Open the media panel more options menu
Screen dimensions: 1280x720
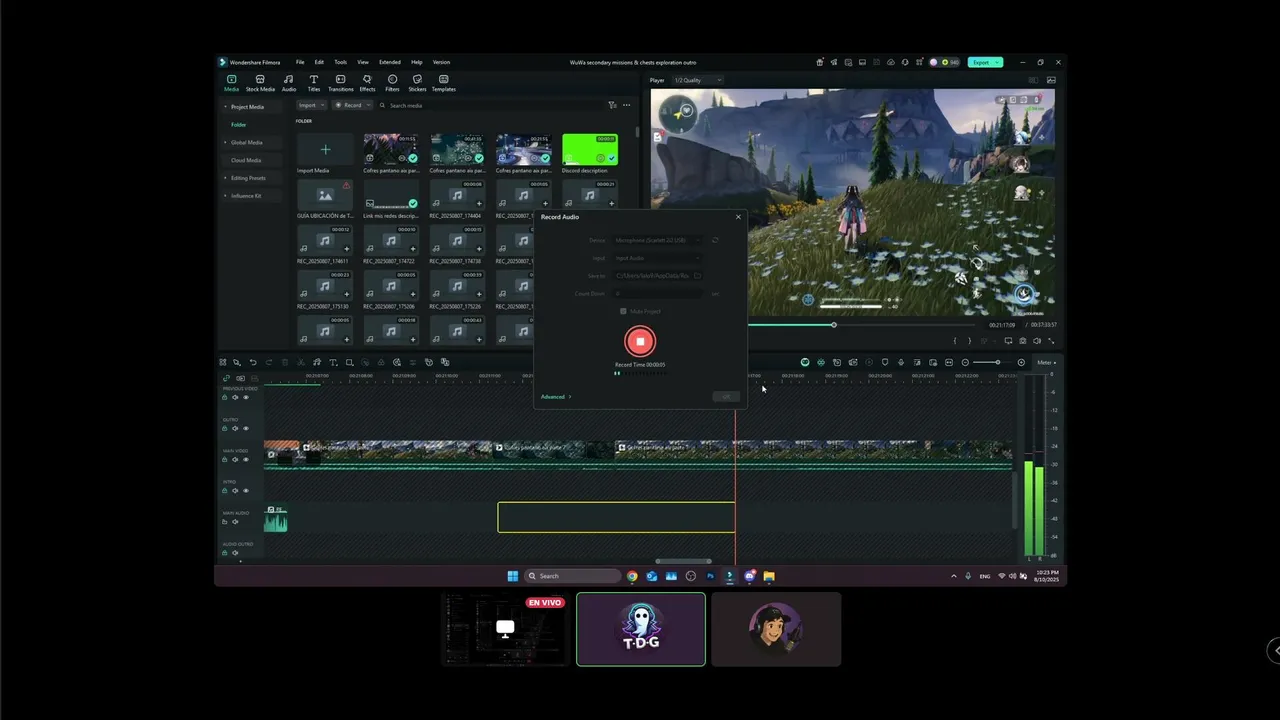[627, 105]
